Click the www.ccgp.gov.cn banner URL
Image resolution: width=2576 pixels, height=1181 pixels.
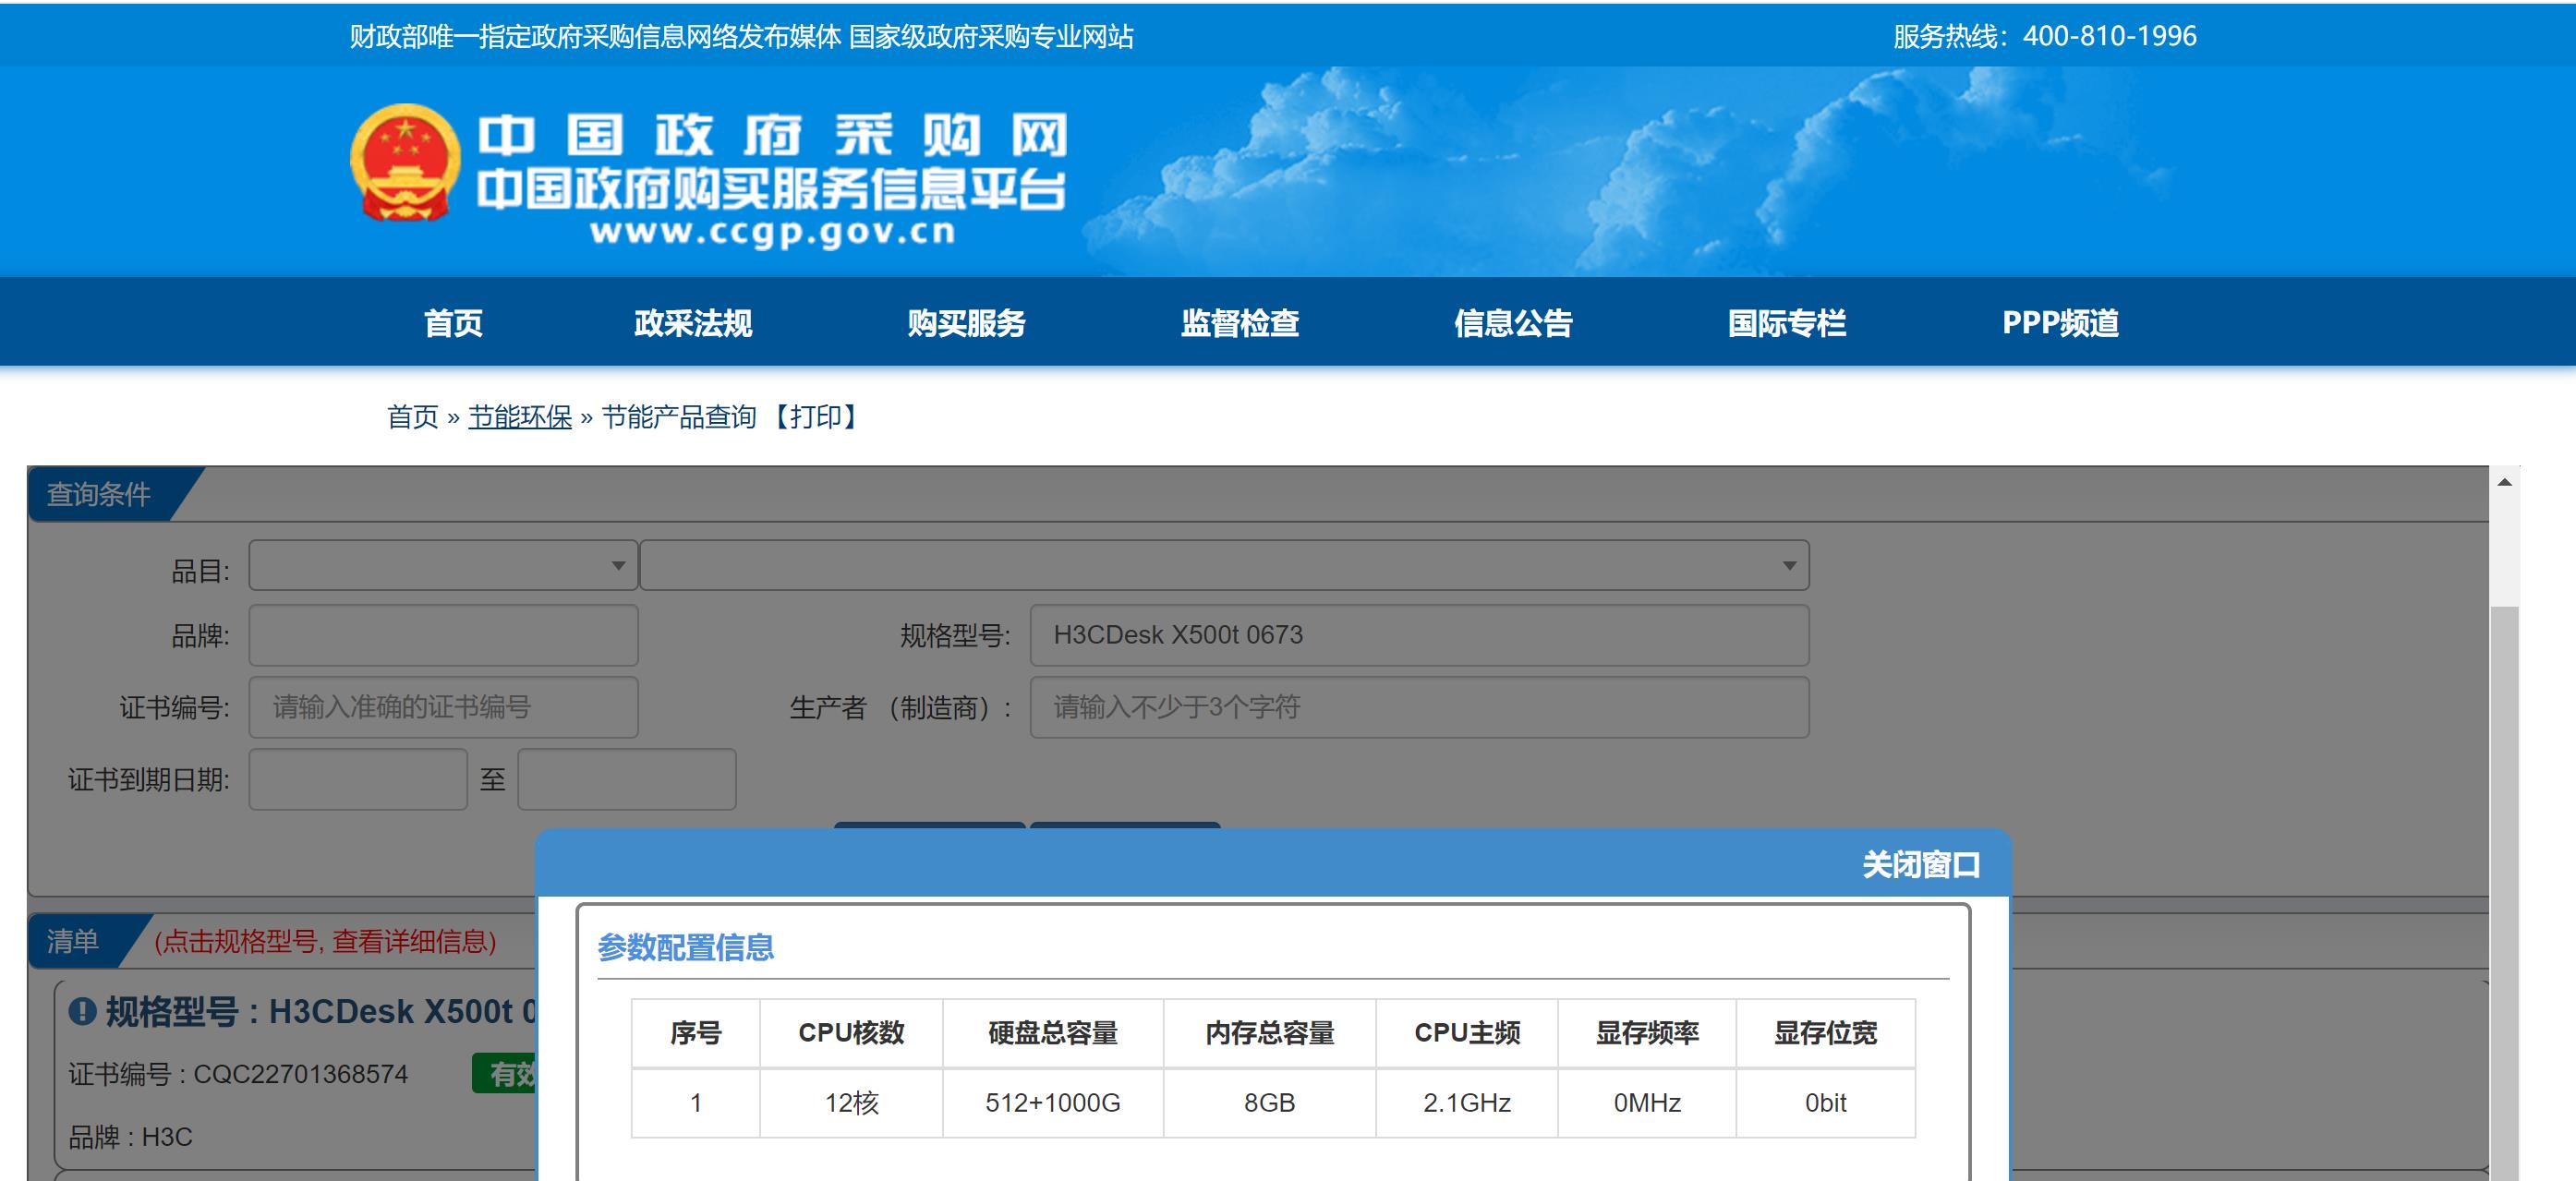pyautogui.click(x=772, y=232)
